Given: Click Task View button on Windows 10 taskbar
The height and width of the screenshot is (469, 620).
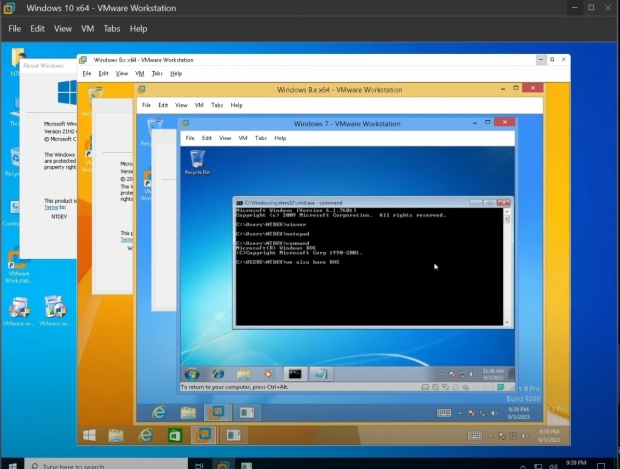Looking at the screenshot, I should (199, 465).
